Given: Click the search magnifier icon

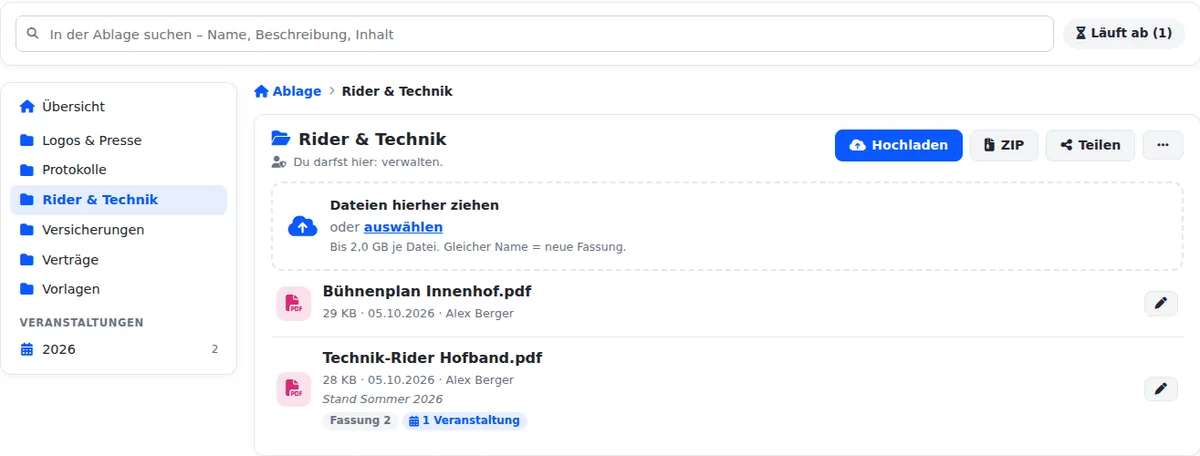Looking at the screenshot, I should [x=33, y=33].
